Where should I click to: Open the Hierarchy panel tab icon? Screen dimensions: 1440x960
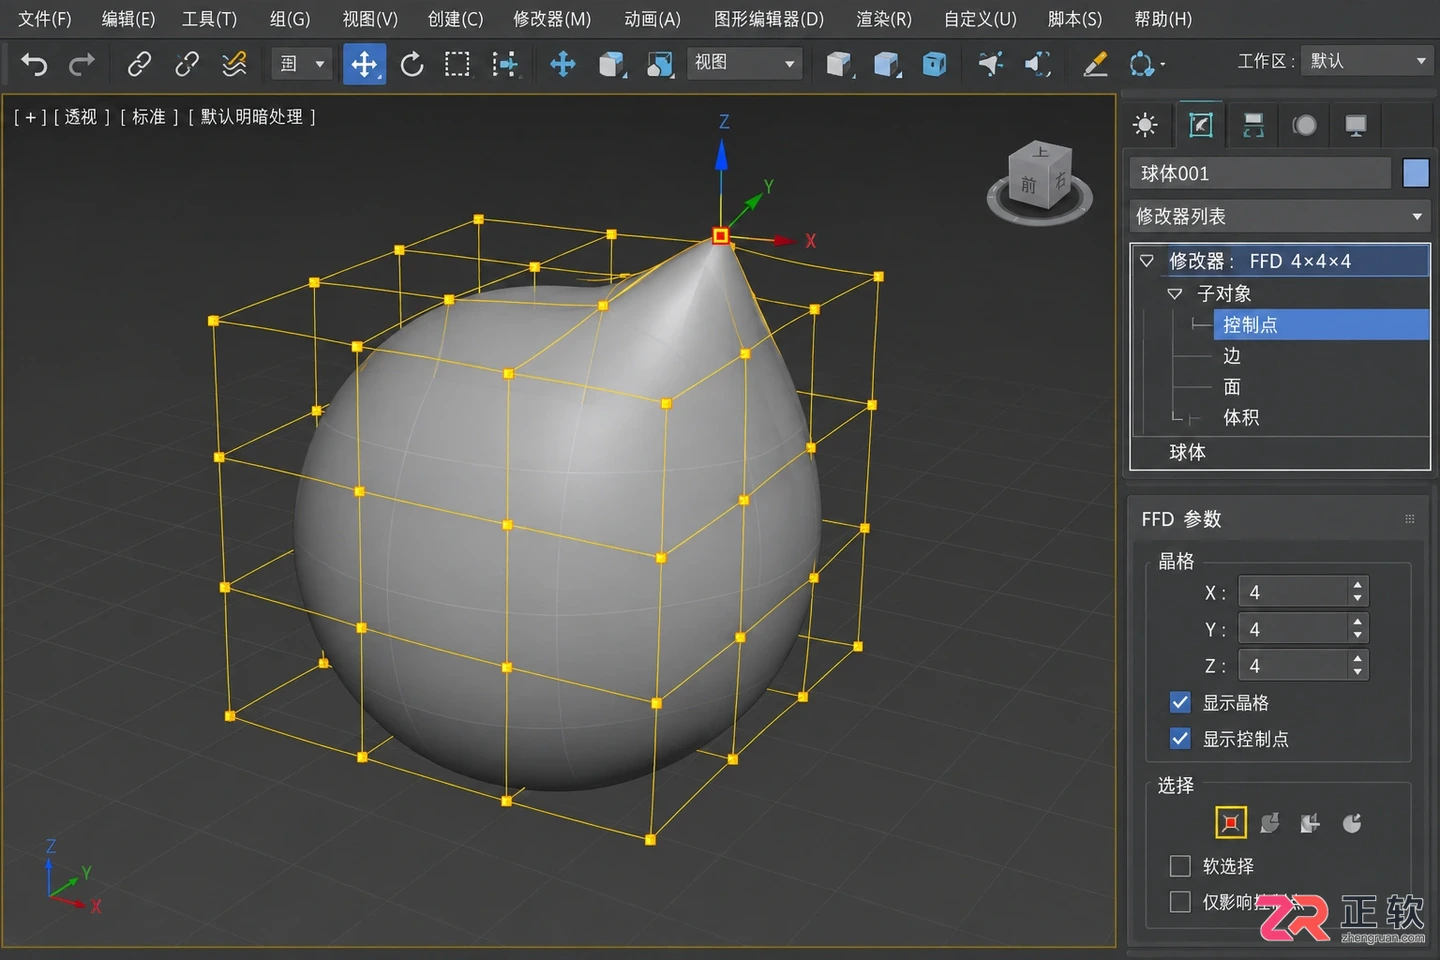point(1253,125)
